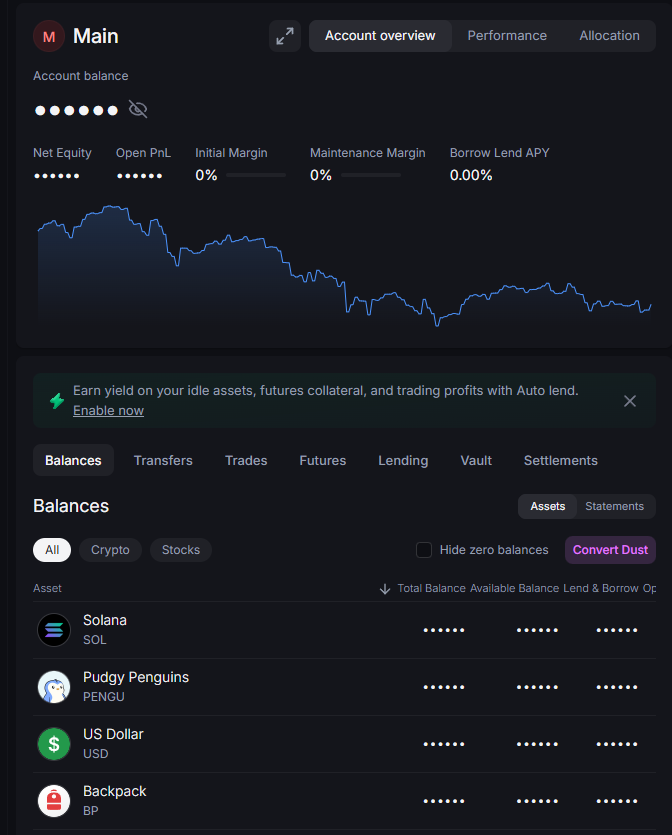
Task: Click the Main account avatar icon
Action: [x=49, y=36]
